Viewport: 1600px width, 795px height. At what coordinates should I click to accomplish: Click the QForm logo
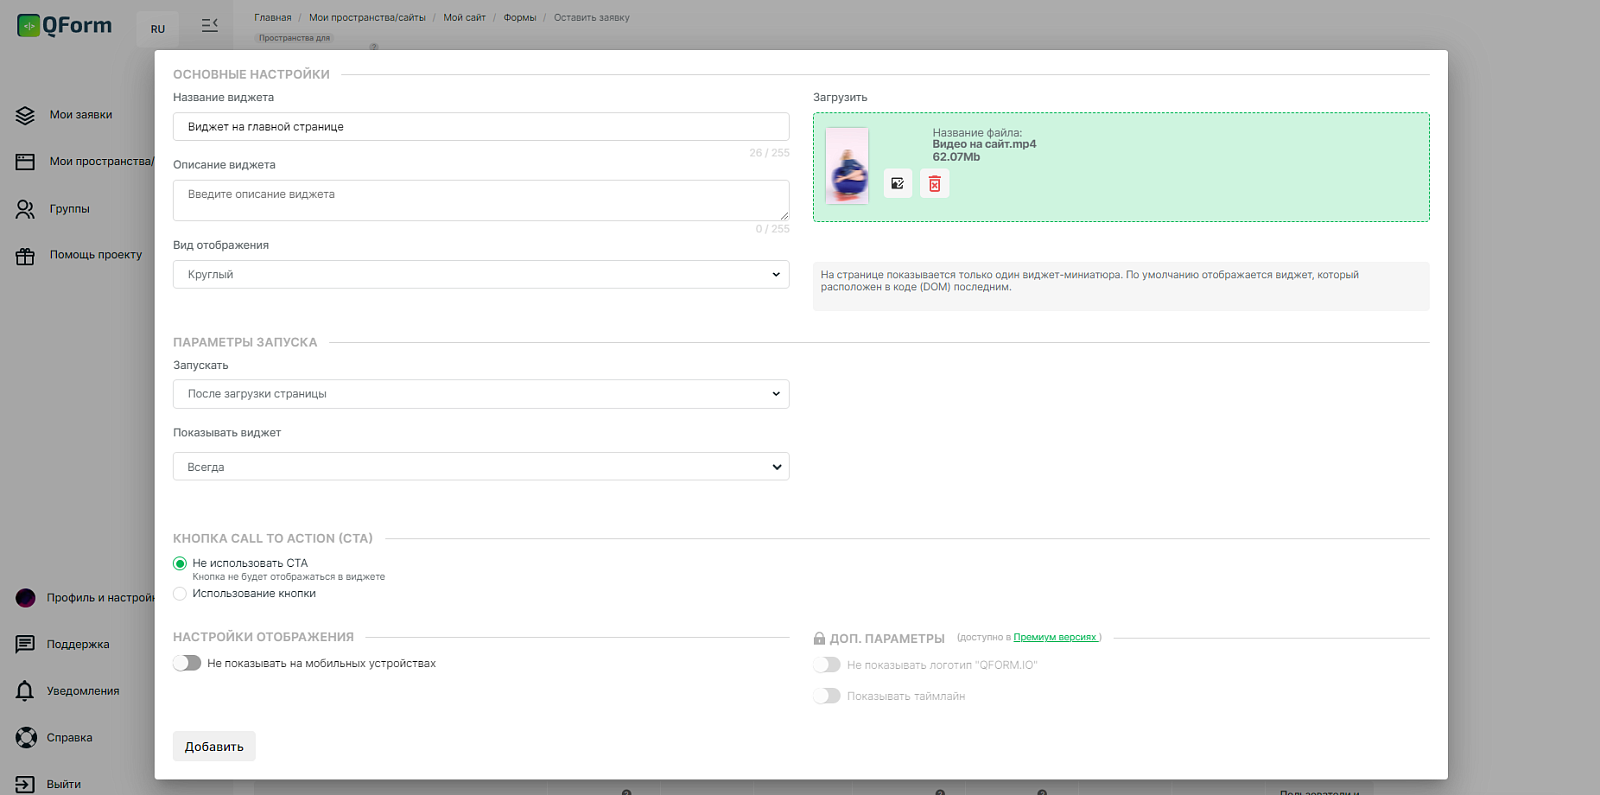[64, 25]
